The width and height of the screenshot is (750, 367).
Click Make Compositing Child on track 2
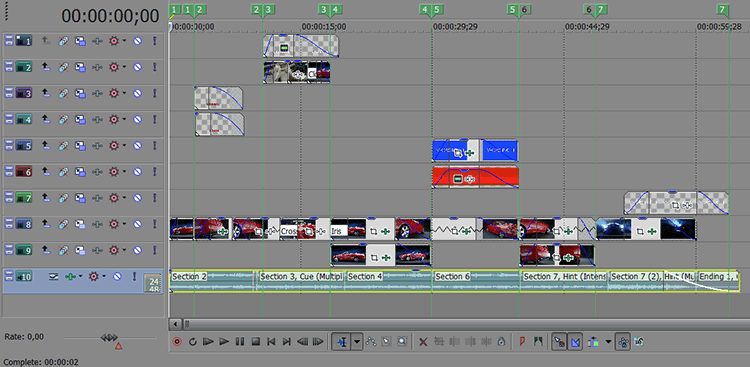point(46,67)
